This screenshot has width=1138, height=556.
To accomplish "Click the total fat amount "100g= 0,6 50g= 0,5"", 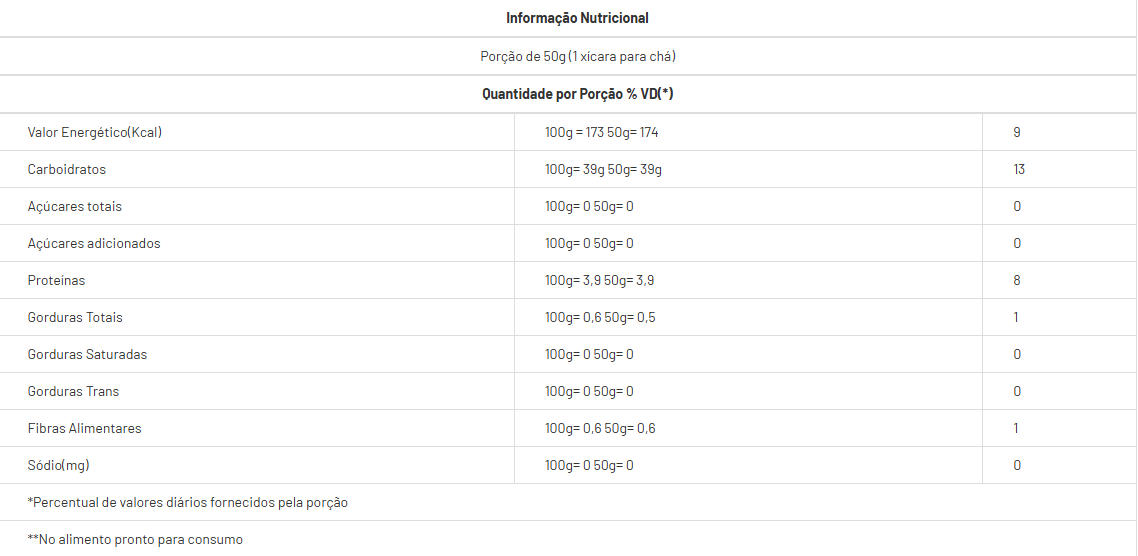I will coord(600,317).
